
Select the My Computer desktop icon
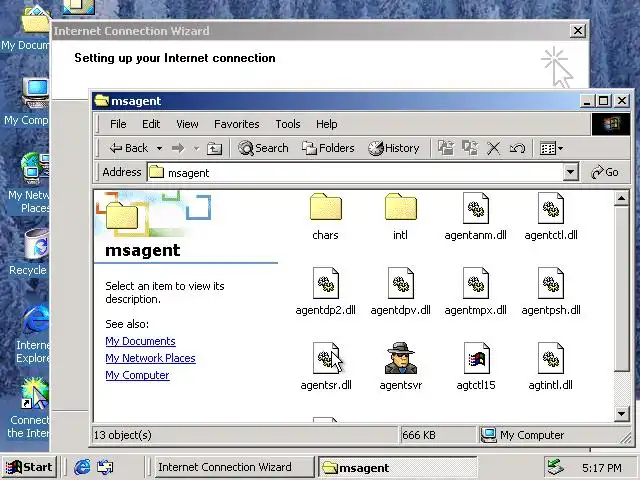[x=29, y=102]
